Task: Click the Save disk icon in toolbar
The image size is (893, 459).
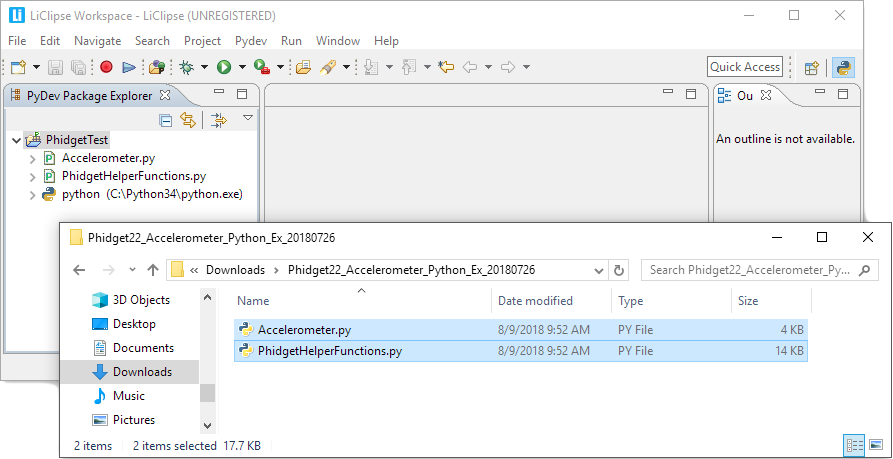Action: point(55,67)
